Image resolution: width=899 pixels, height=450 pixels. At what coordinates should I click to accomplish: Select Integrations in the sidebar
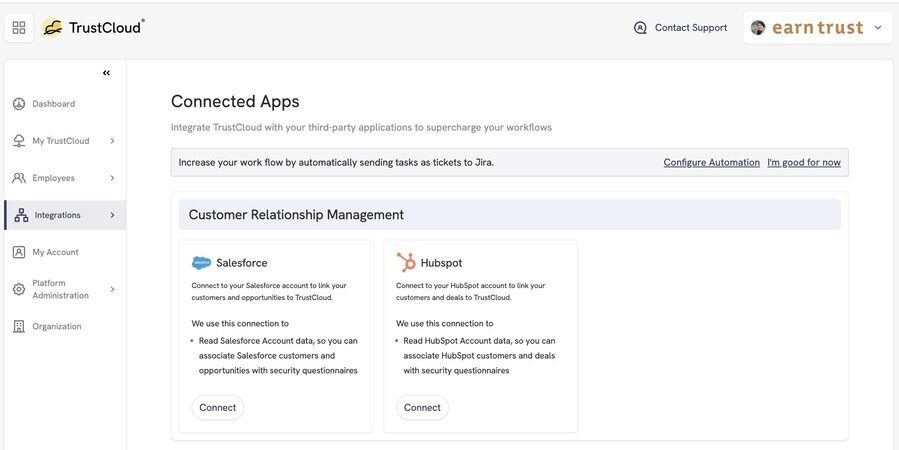point(65,216)
